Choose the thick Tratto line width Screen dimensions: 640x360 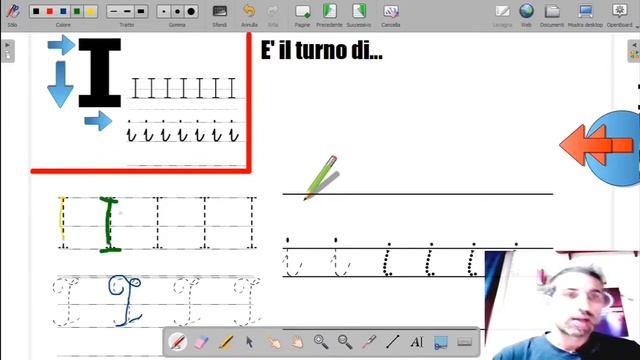(x=141, y=11)
